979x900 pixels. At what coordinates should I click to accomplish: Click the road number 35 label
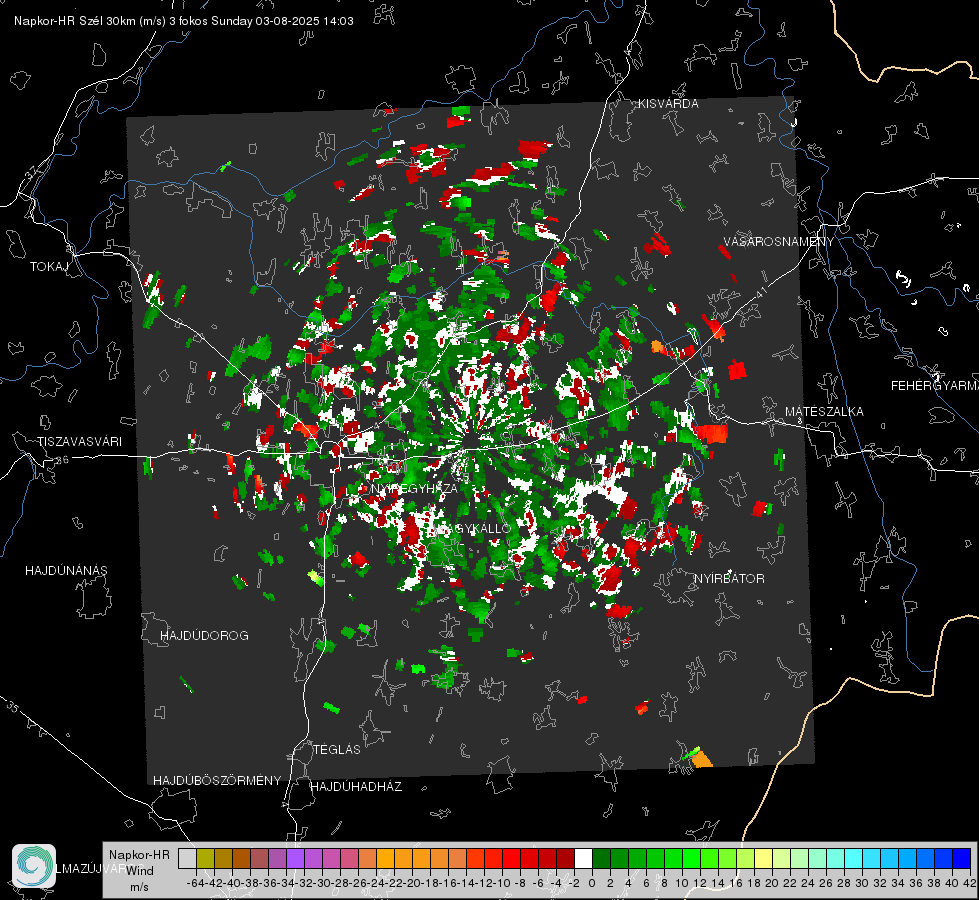[13, 707]
